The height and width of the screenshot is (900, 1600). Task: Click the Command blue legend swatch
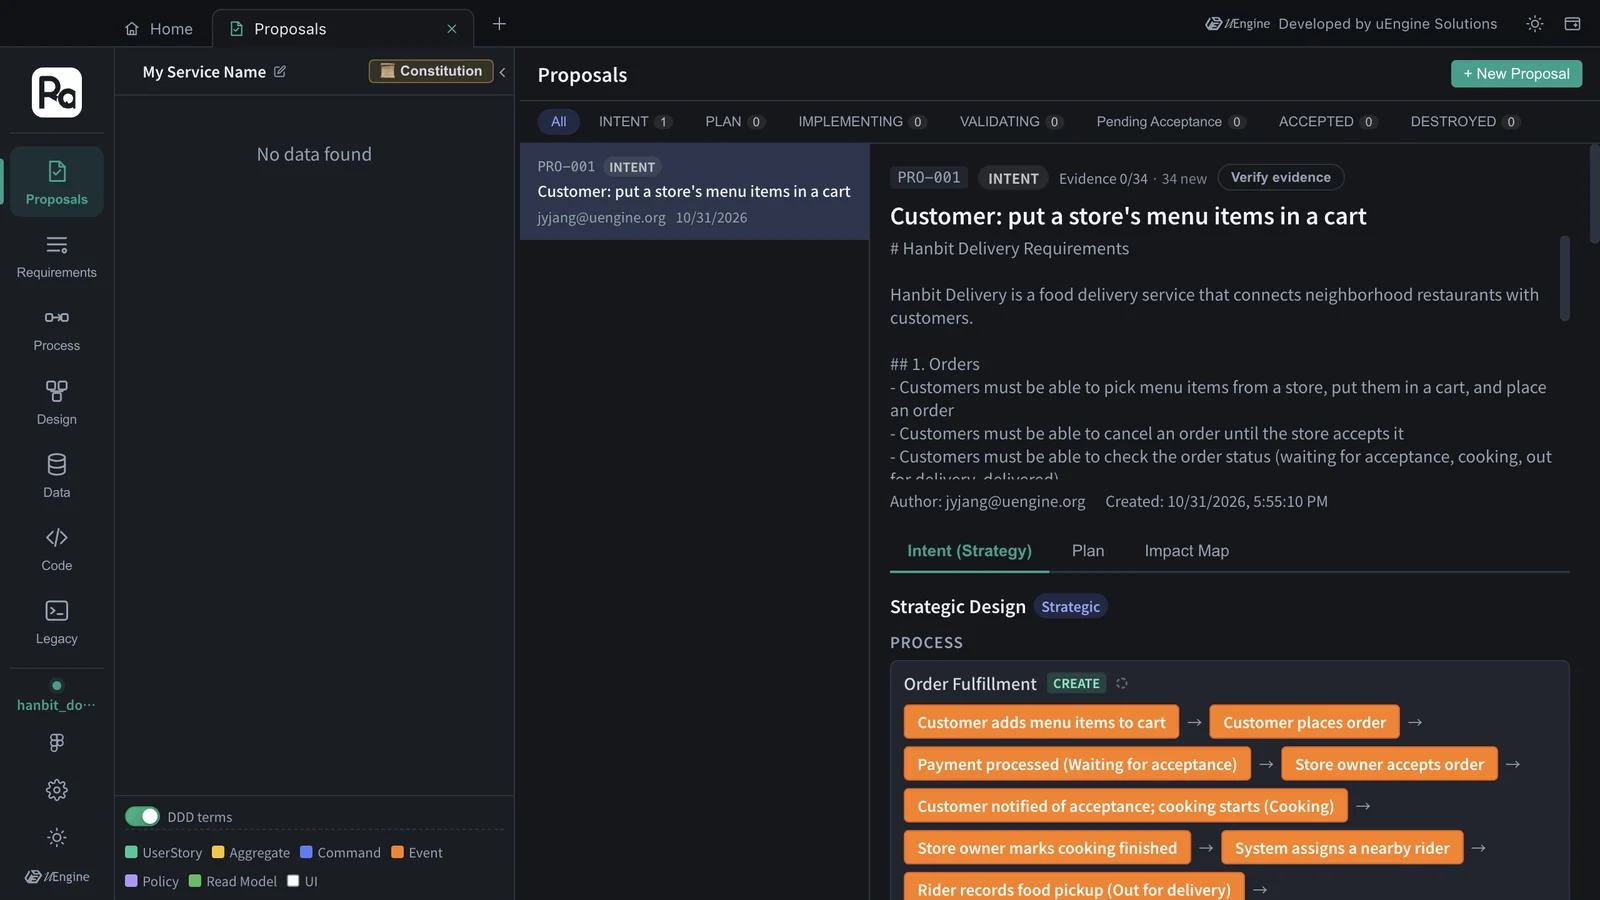306,852
